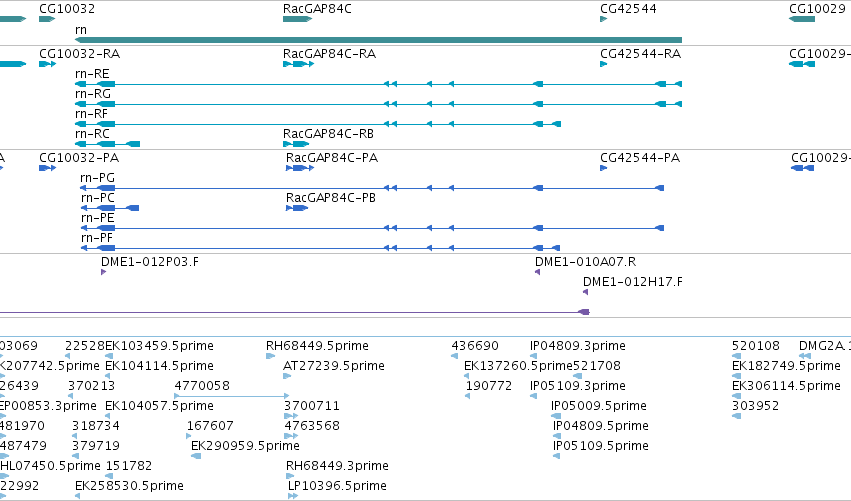This screenshot has width=851, height=501.
Task: Select the RH68449.5prime EST label
Action: pos(317,346)
